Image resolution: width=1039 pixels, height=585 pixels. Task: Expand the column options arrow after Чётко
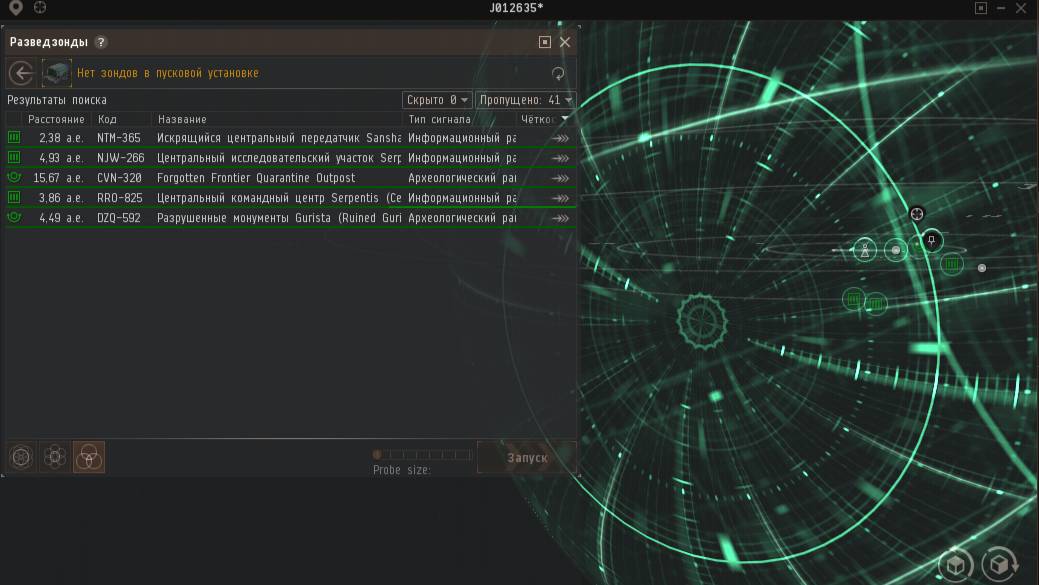(x=565, y=119)
